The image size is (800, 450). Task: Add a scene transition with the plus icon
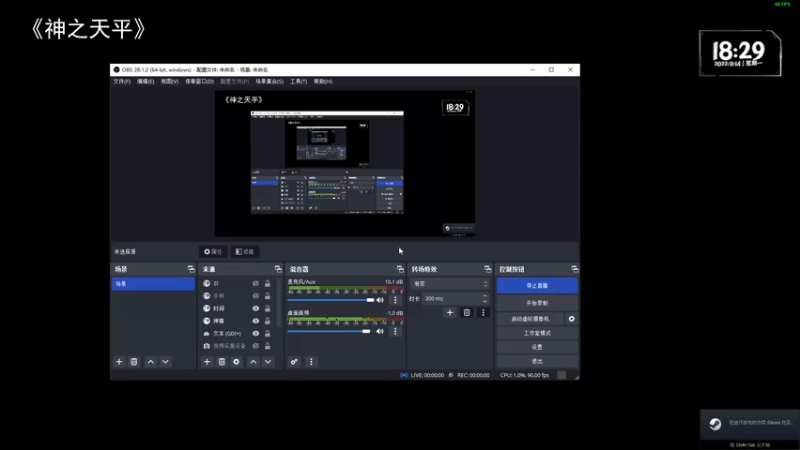point(449,313)
